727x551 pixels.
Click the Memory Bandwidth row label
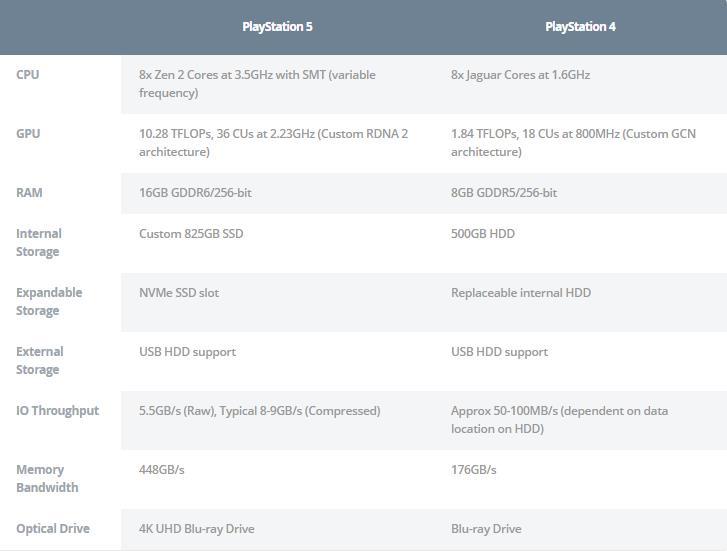[x=47, y=478]
